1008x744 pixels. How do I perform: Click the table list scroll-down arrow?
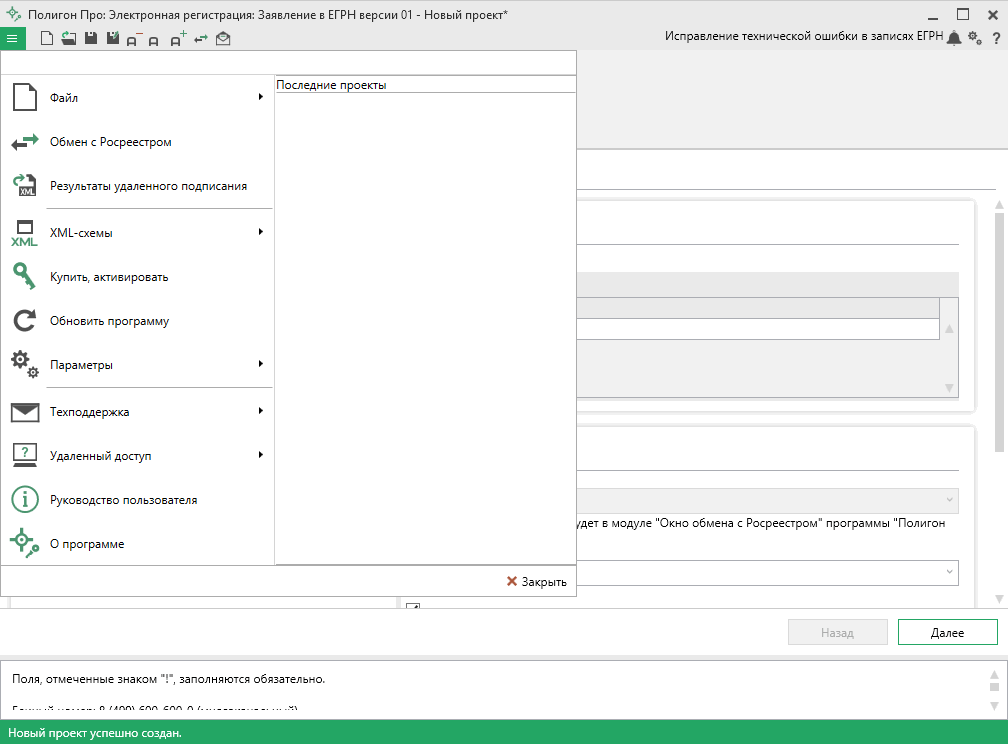coord(949,388)
